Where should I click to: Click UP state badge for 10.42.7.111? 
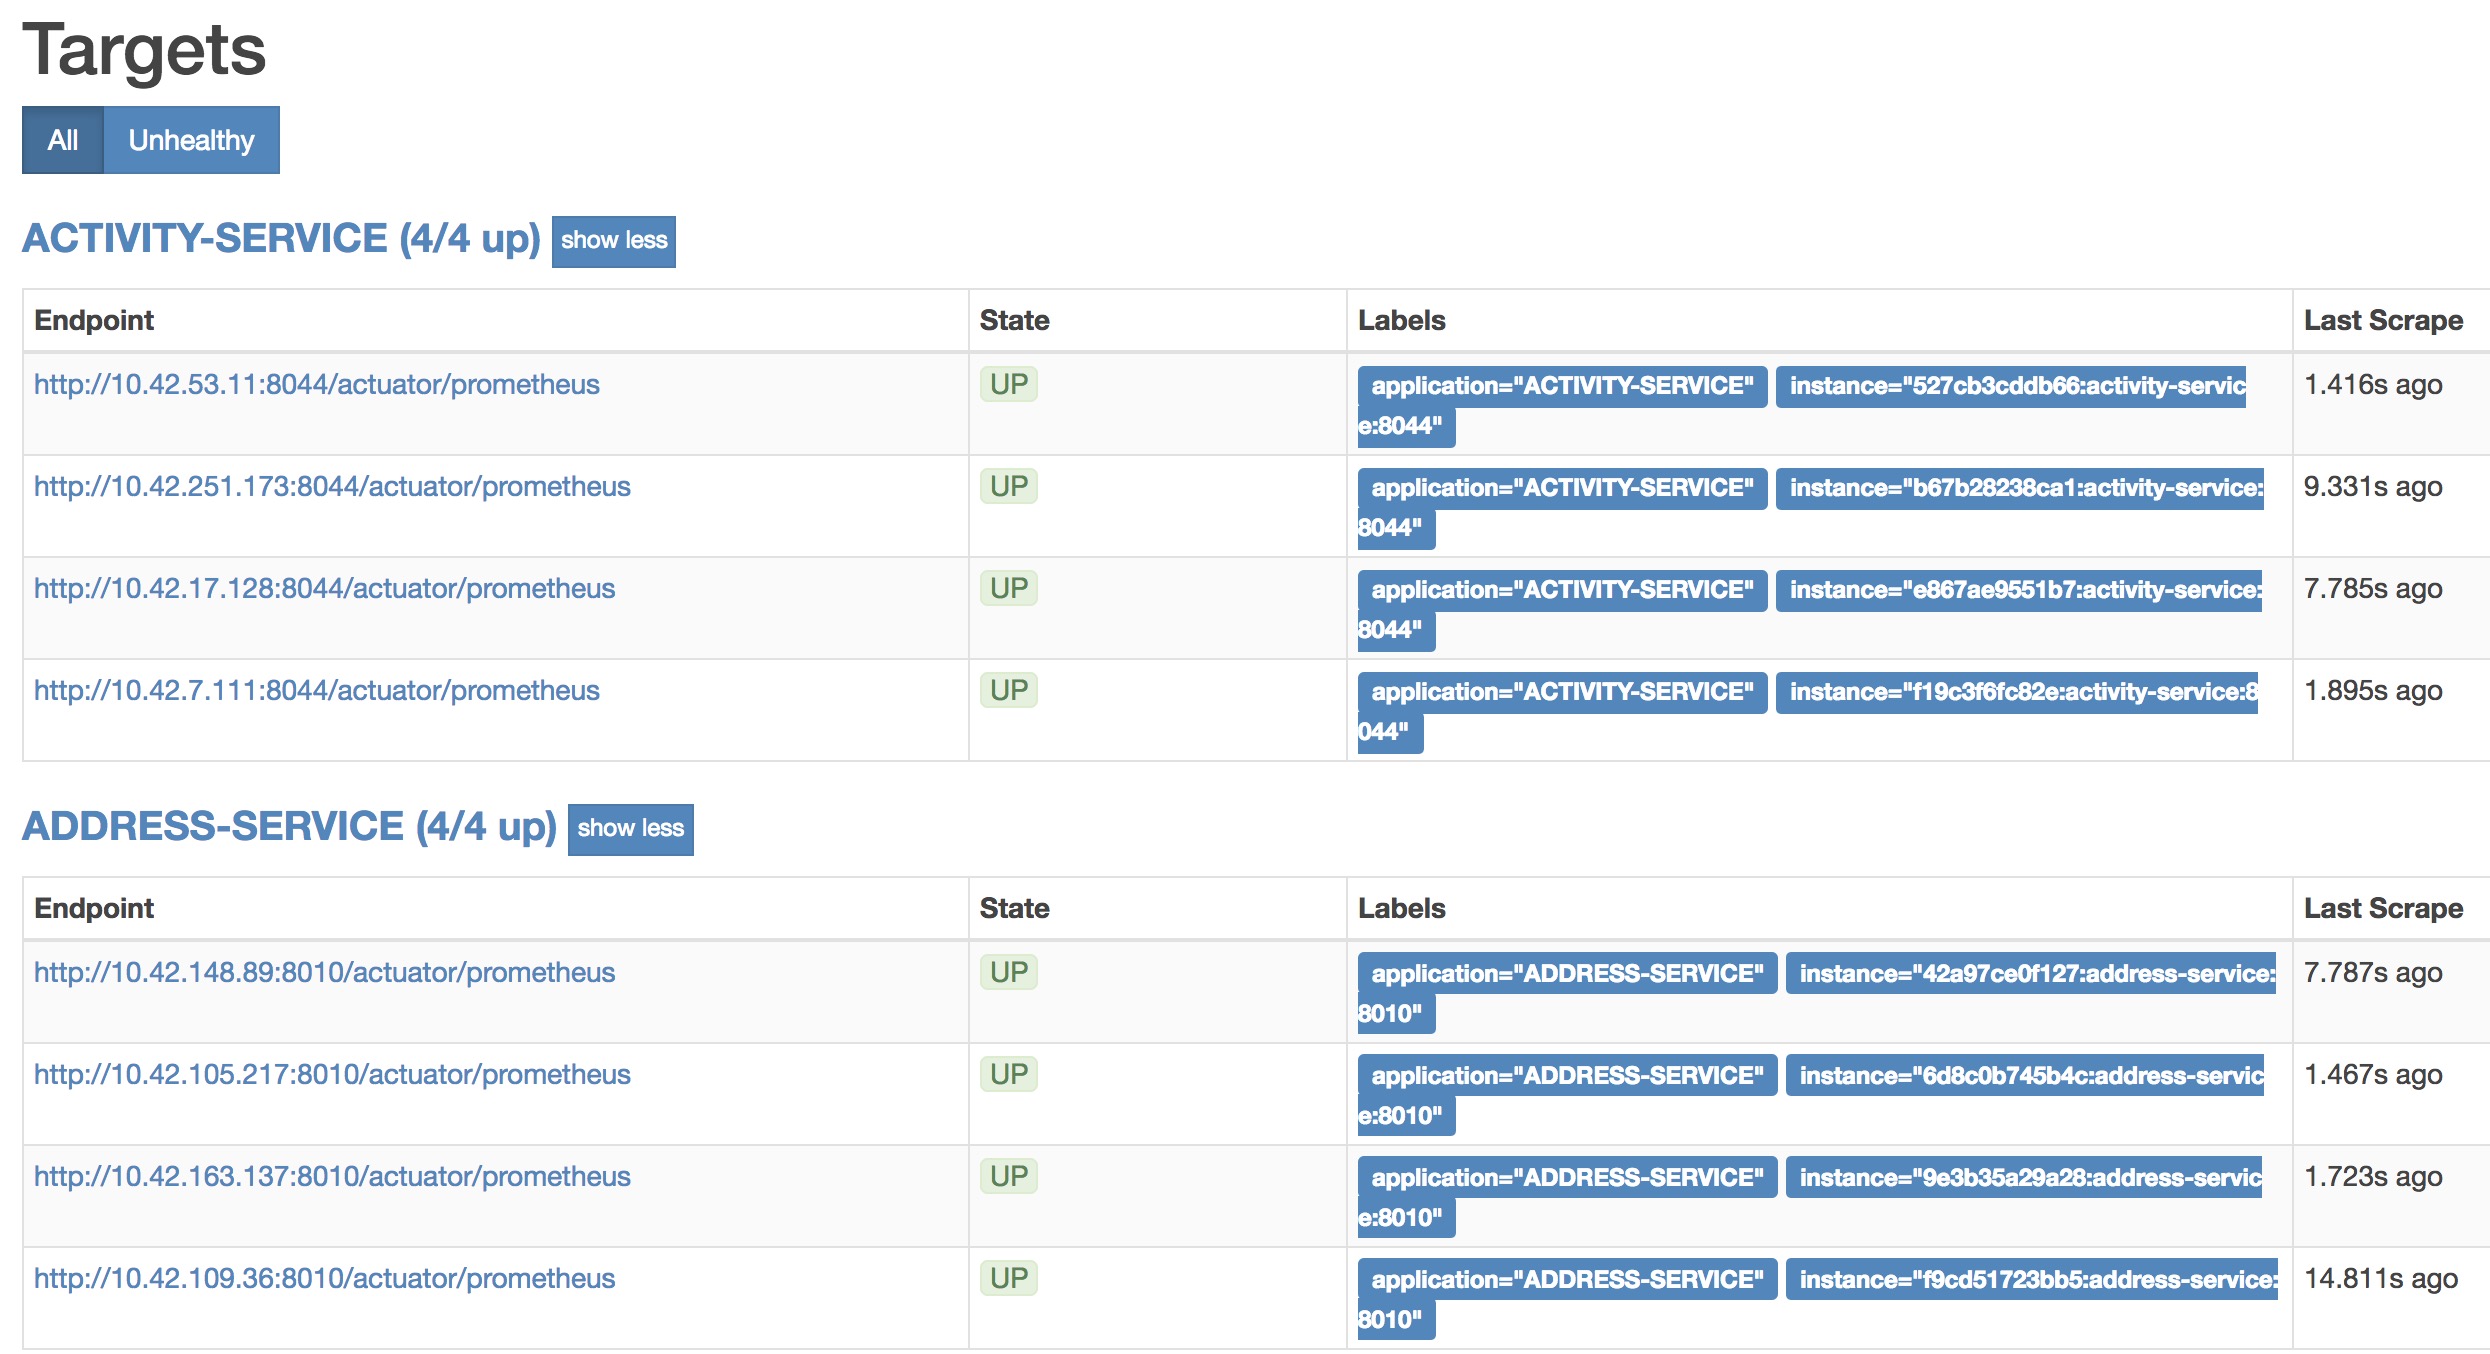click(x=1008, y=690)
